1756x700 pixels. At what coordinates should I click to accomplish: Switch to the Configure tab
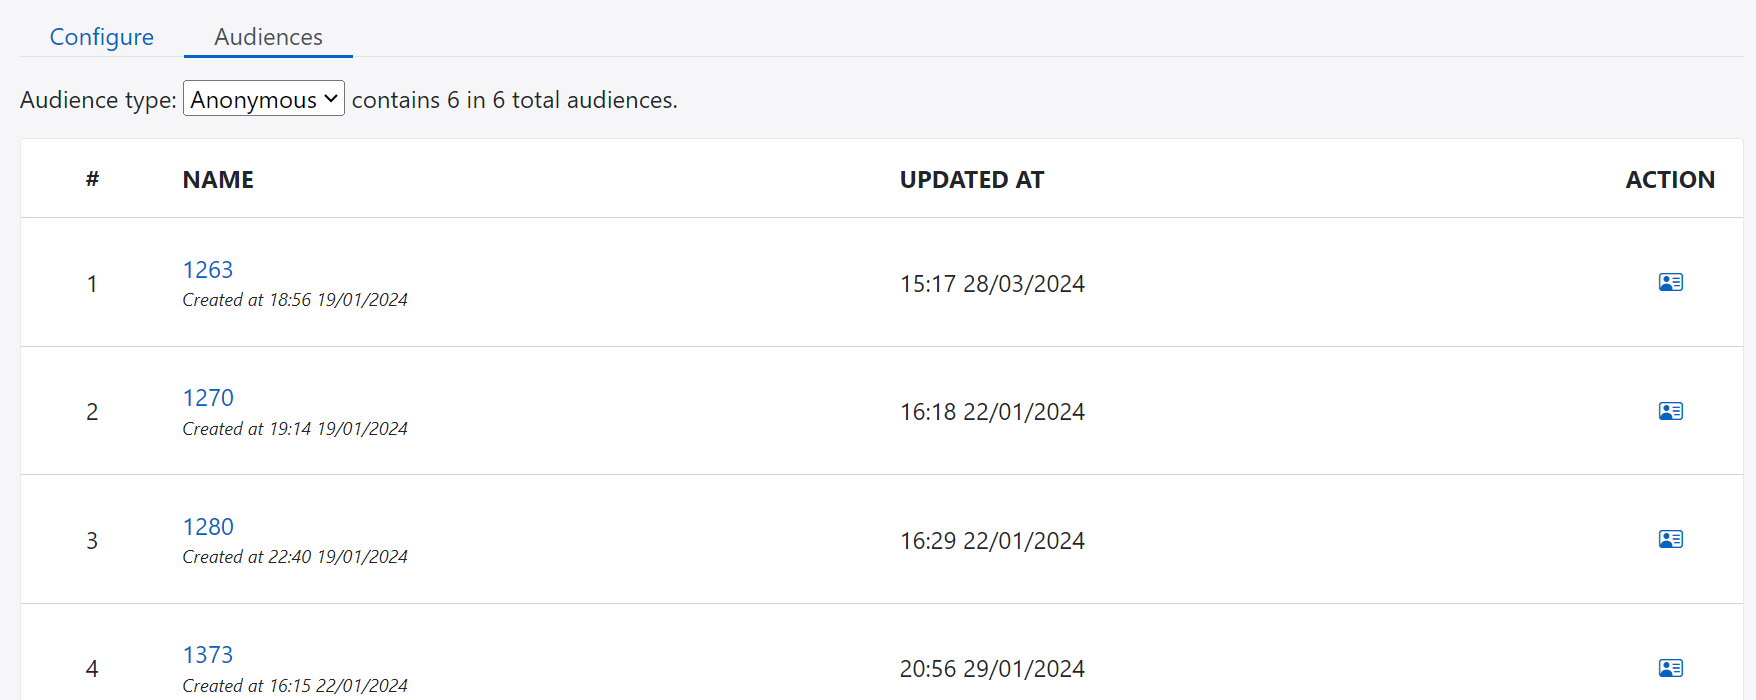[101, 36]
